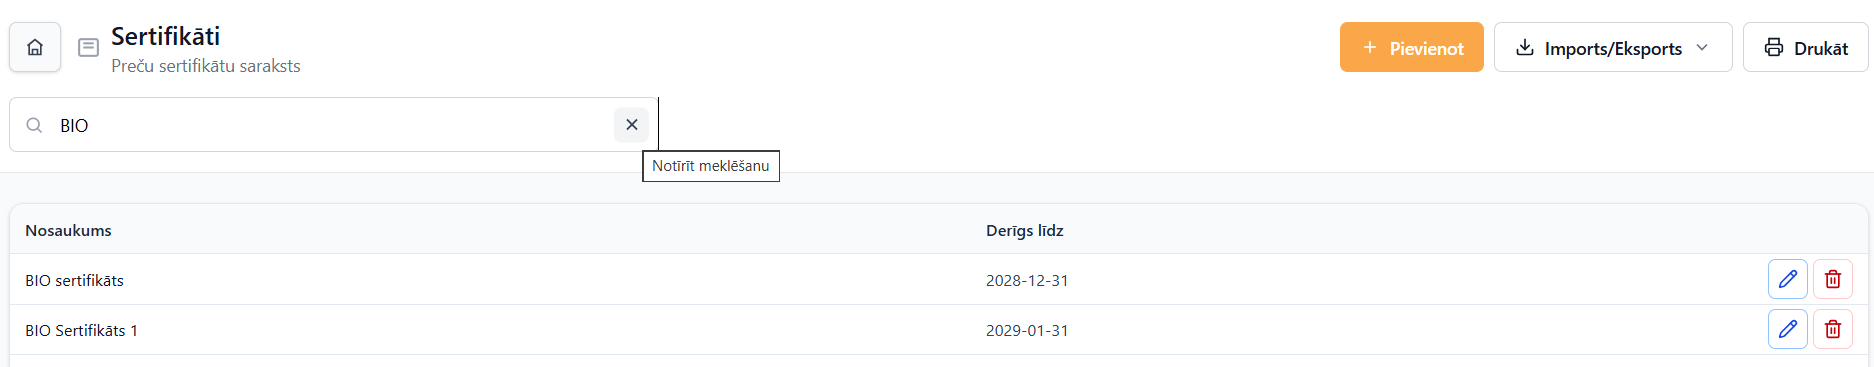Image resolution: width=1874 pixels, height=367 pixels.
Task: Delete BIO Sertifikāts 1 entry
Action: [1832, 329]
